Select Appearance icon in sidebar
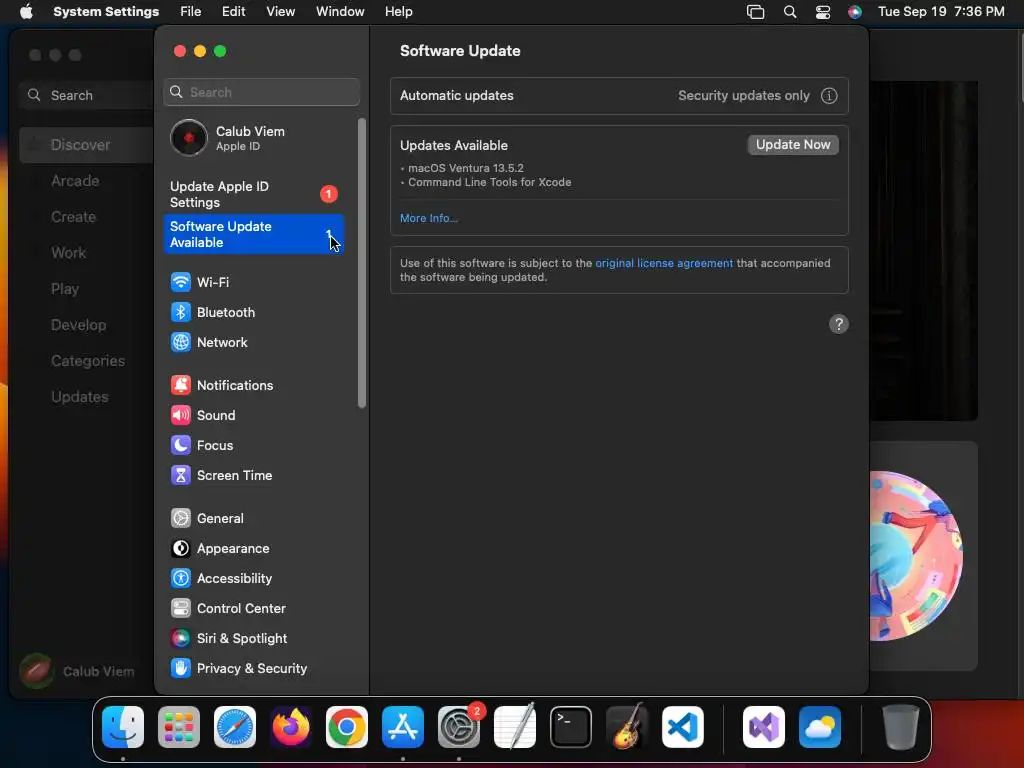 pos(181,549)
